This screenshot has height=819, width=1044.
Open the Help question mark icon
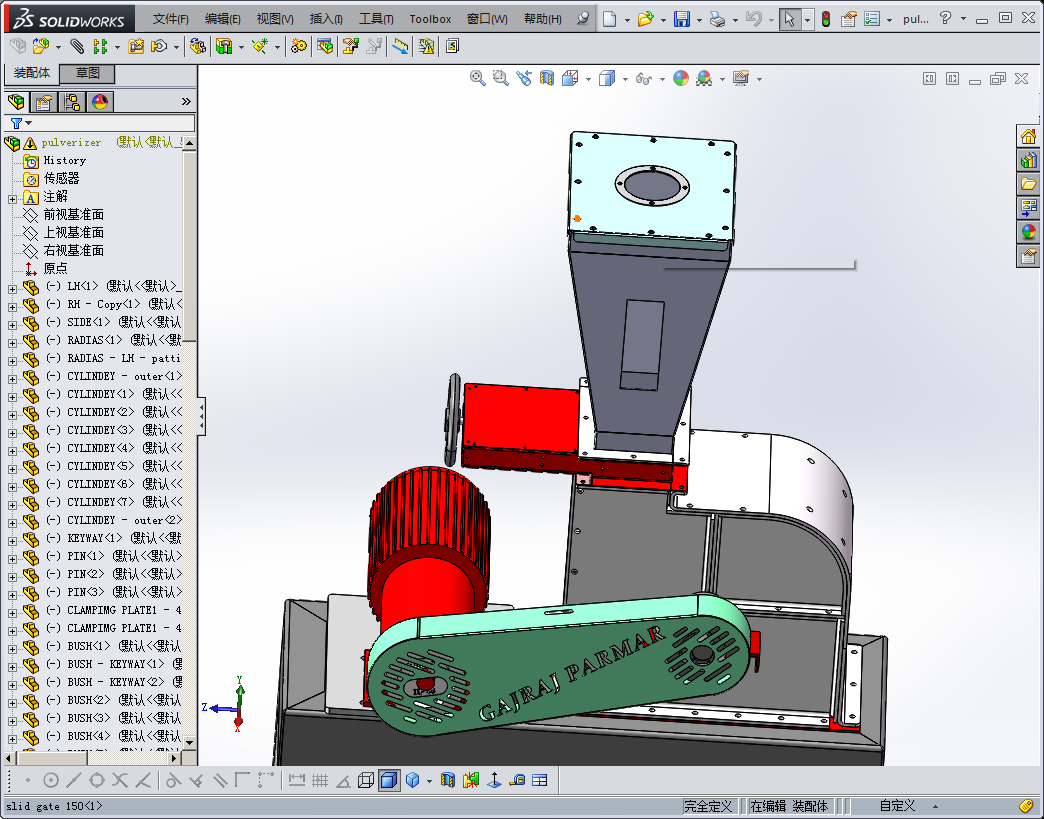[x=945, y=19]
